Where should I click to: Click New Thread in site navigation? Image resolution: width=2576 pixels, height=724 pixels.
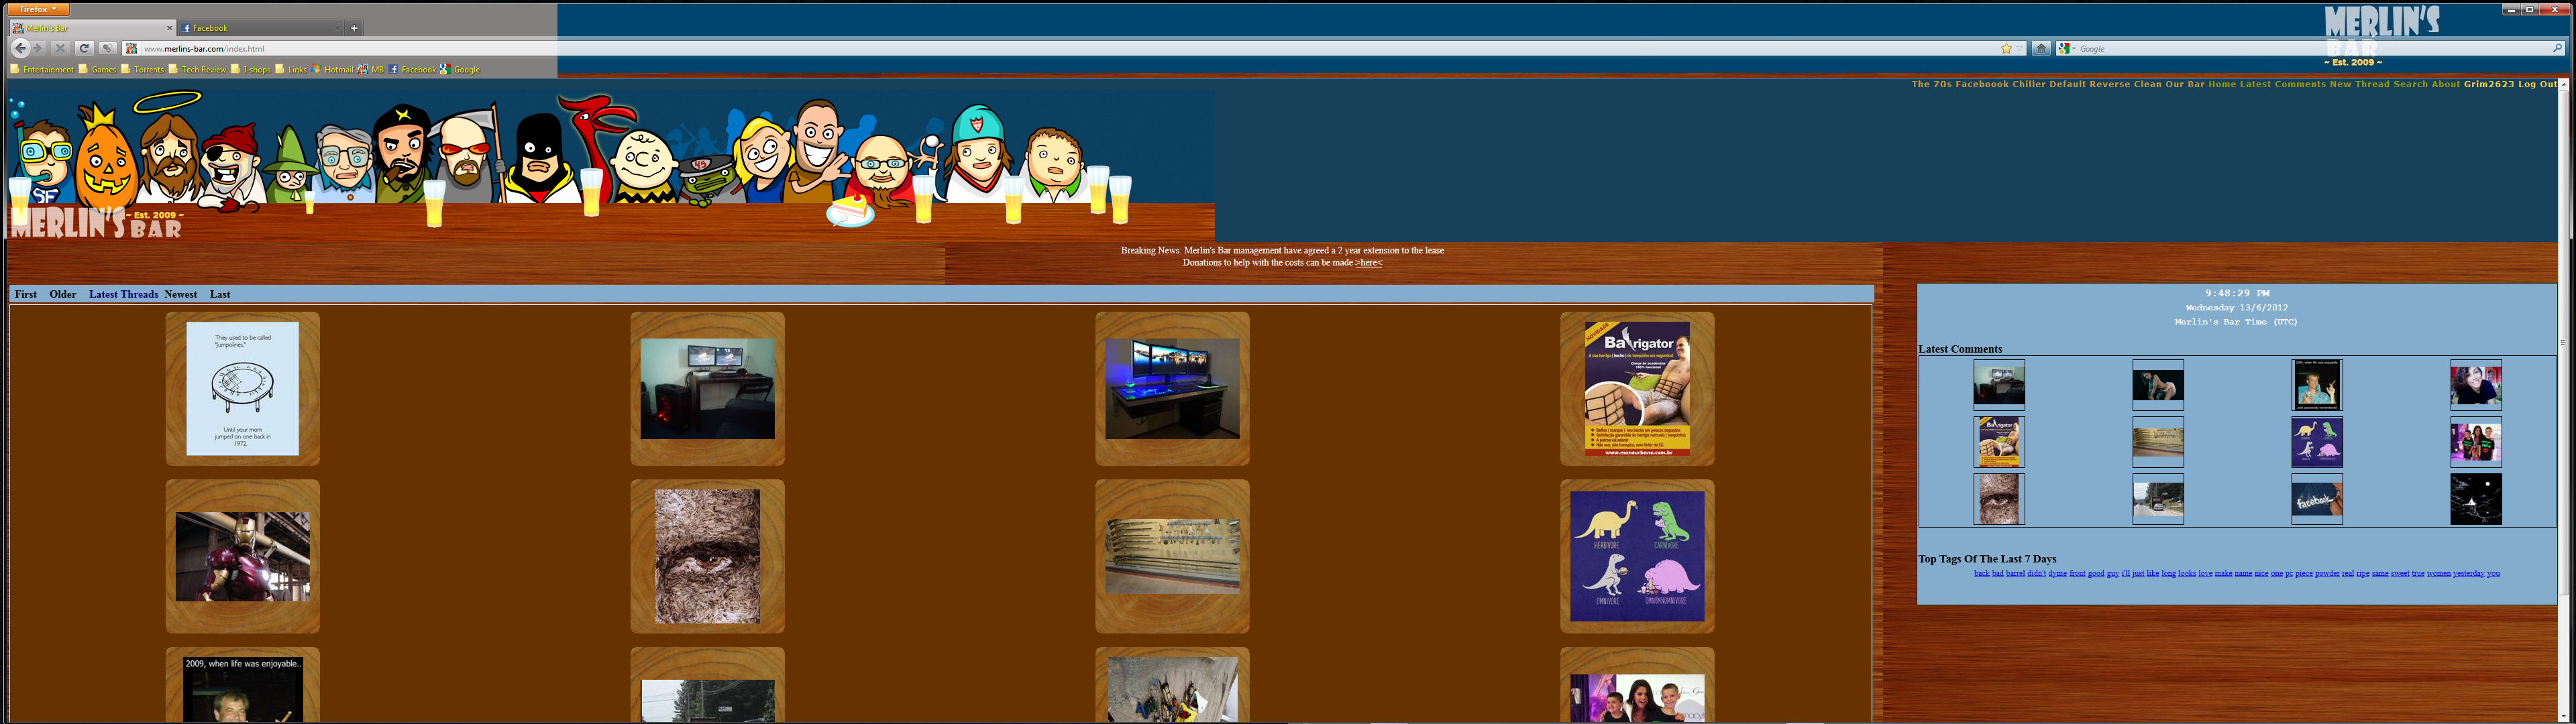[x=2359, y=84]
